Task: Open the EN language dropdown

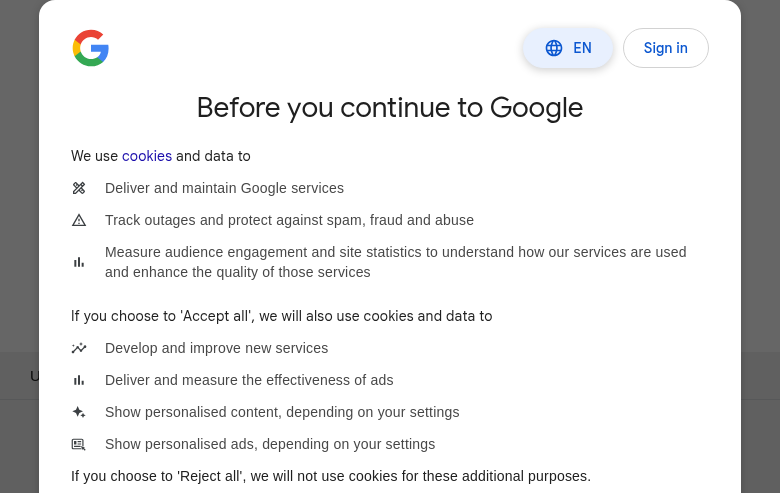Action: pyautogui.click(x=568, y=48)
